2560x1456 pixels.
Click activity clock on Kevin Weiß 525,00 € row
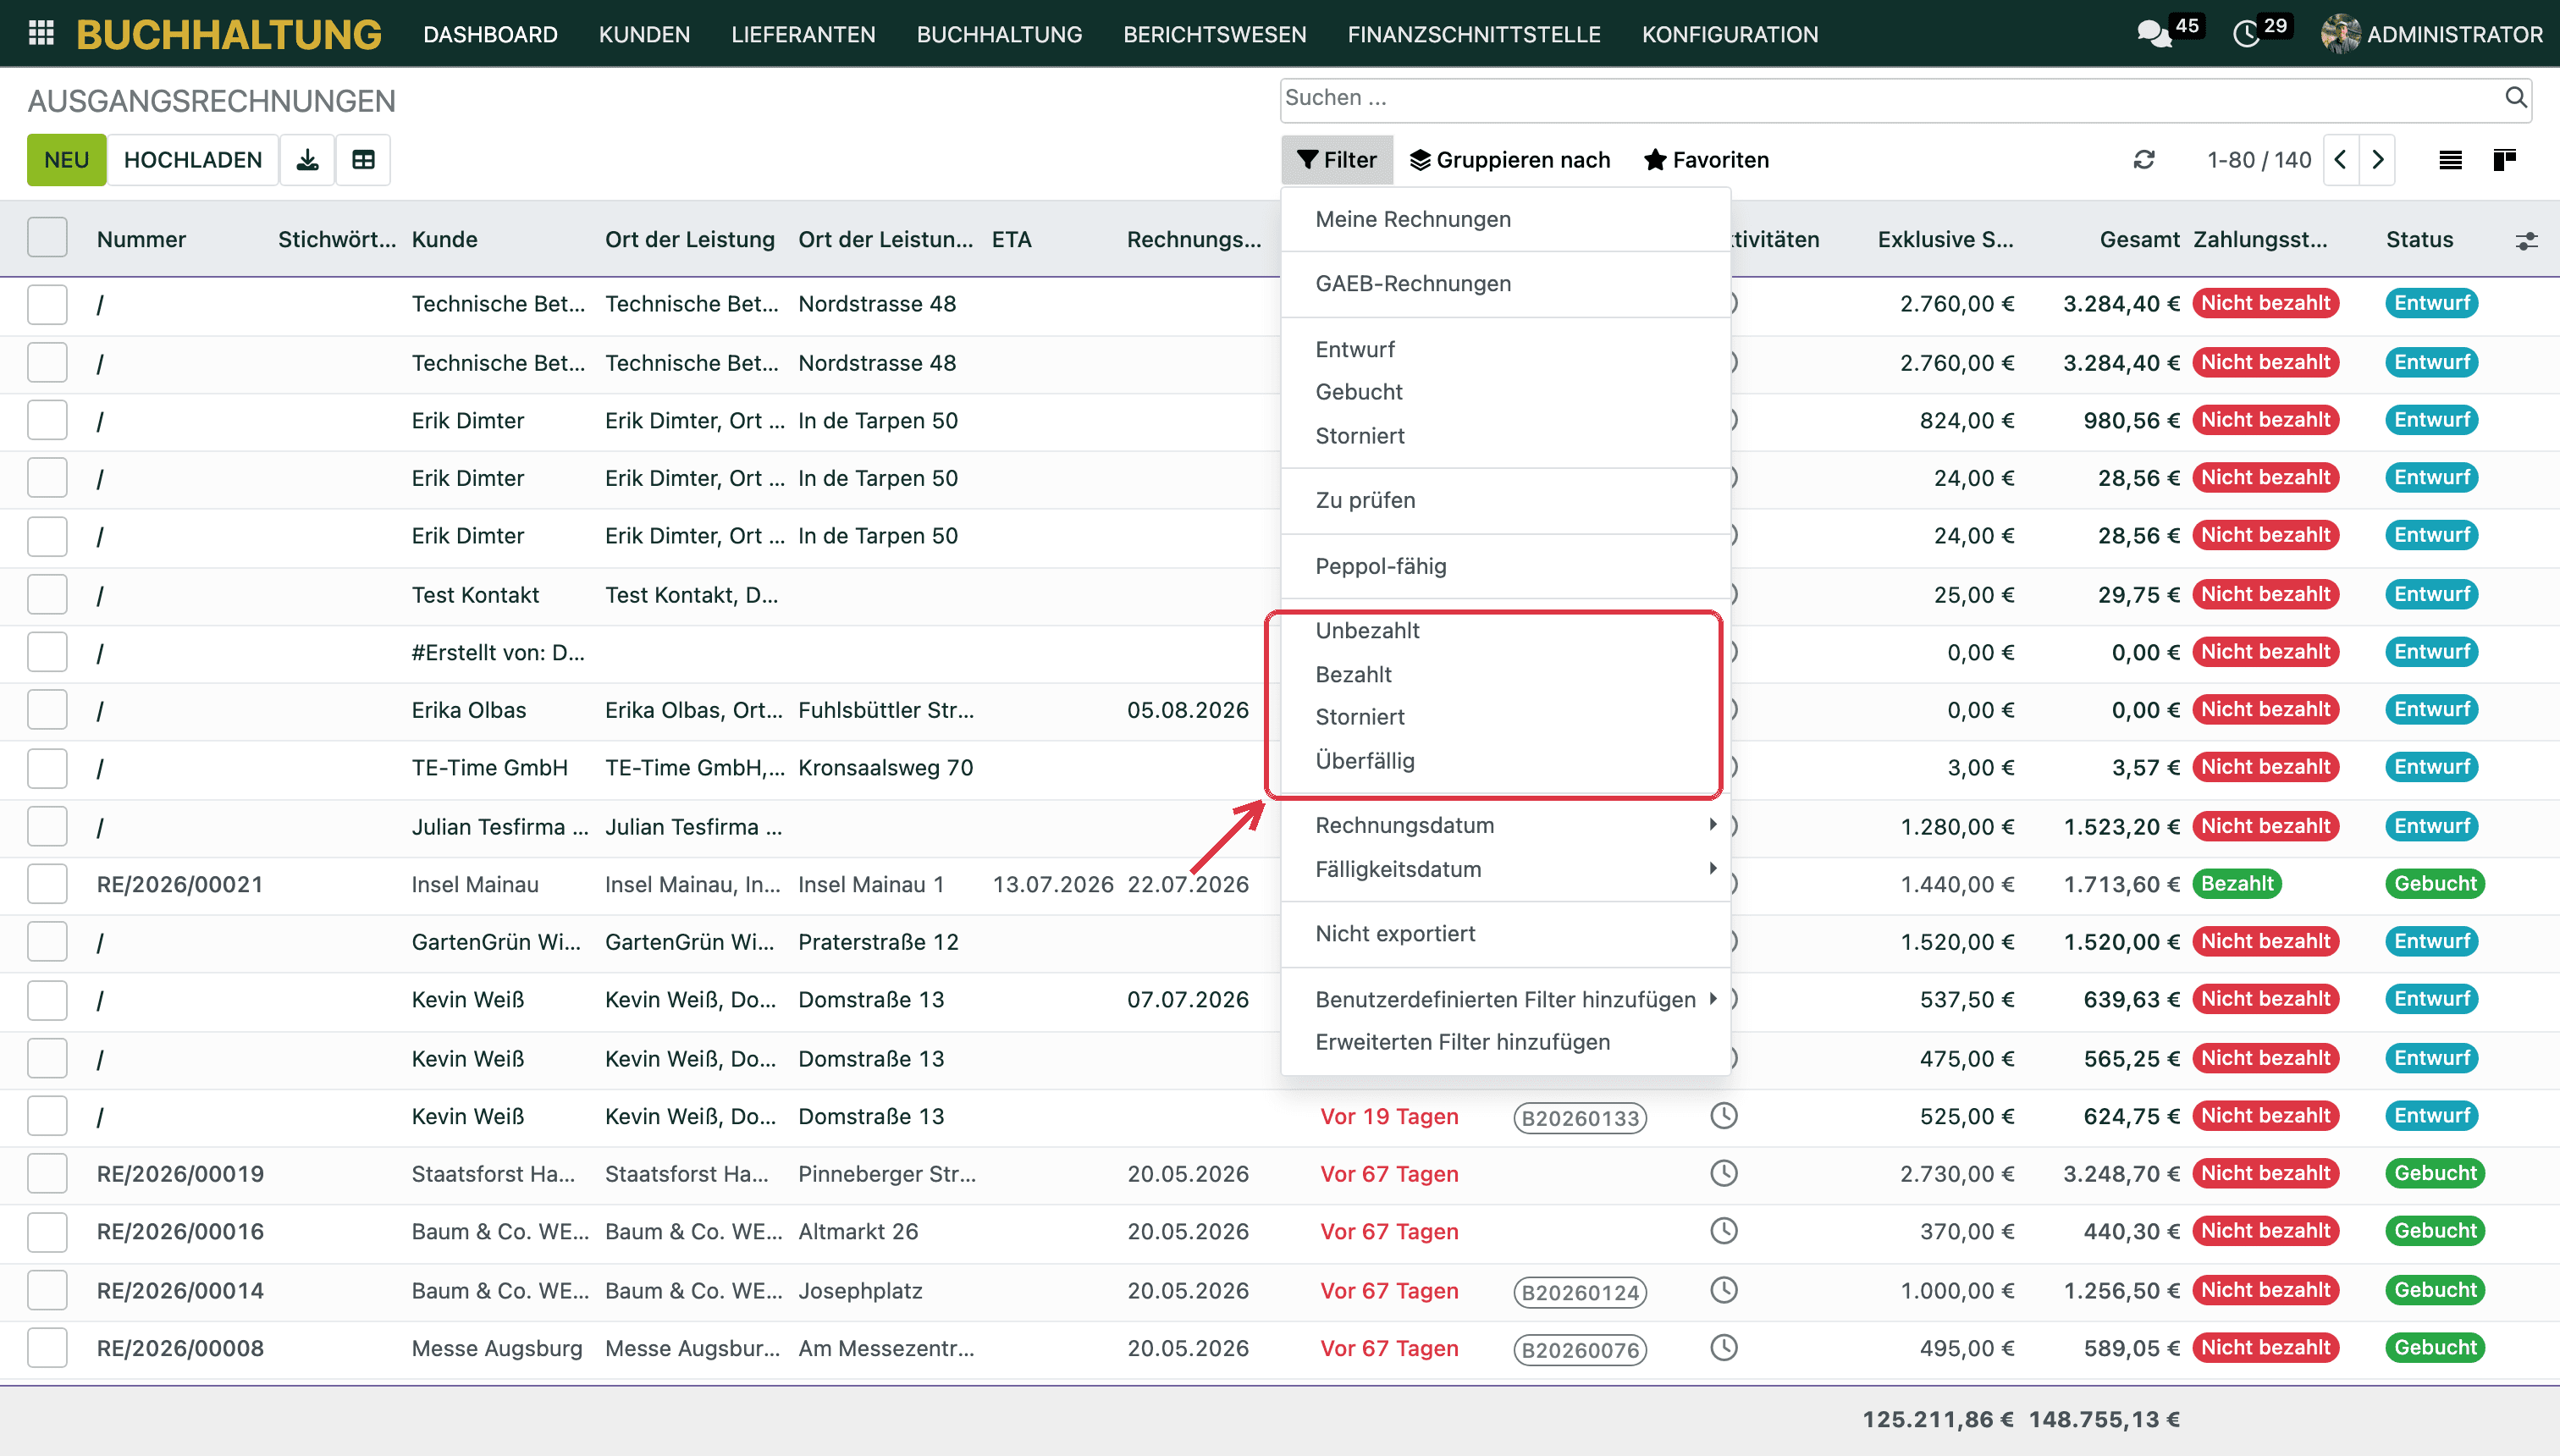(x=1724, y=1116)
